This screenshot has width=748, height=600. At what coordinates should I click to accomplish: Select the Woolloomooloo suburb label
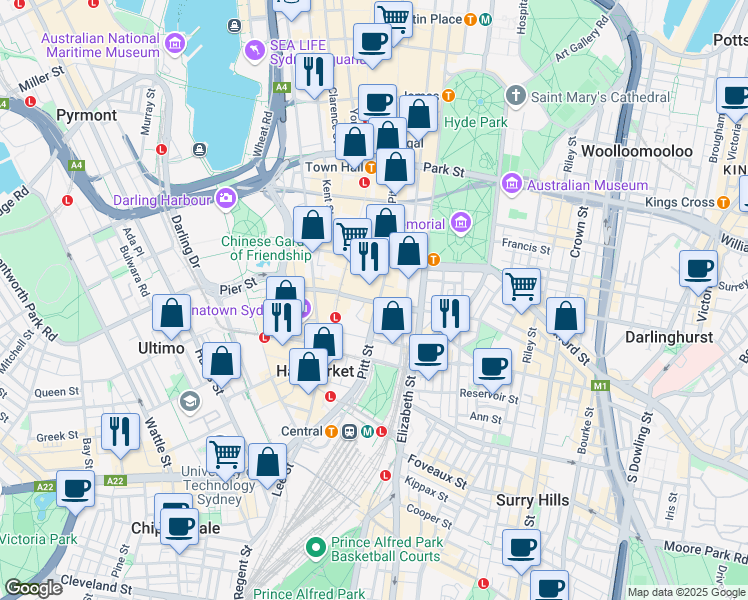point(637,151)
